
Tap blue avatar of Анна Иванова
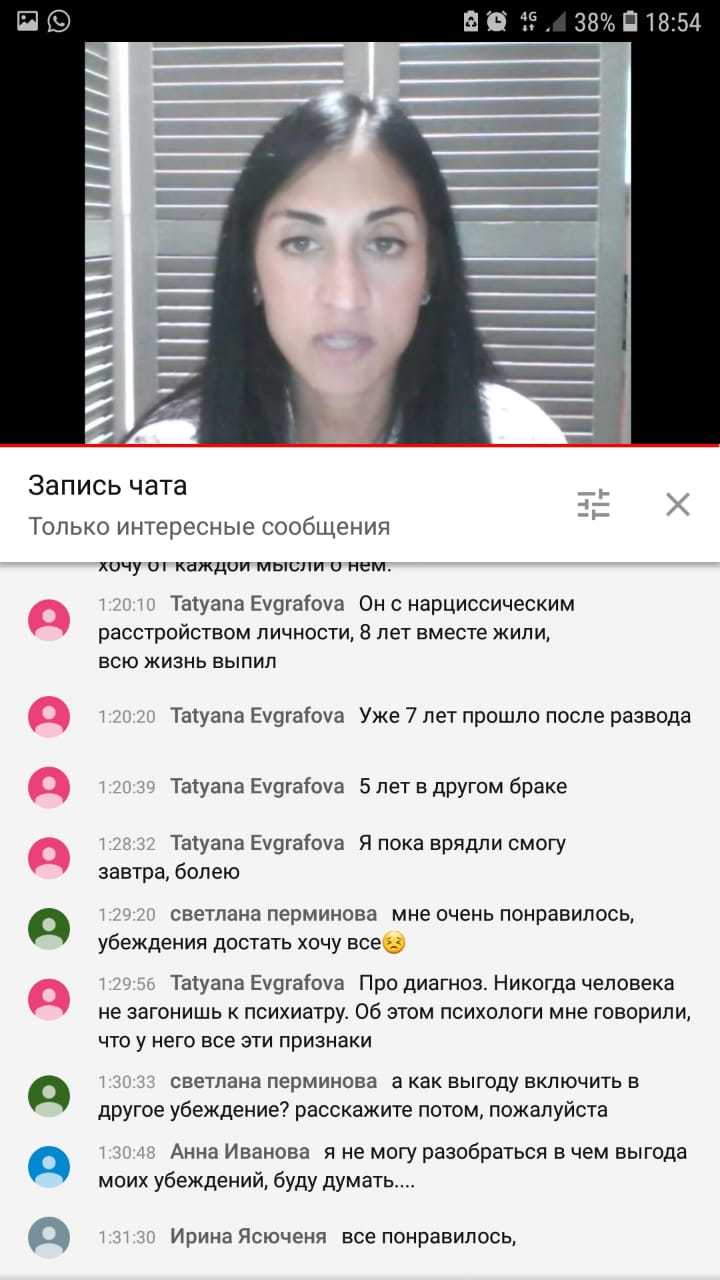coord(49,1167)
